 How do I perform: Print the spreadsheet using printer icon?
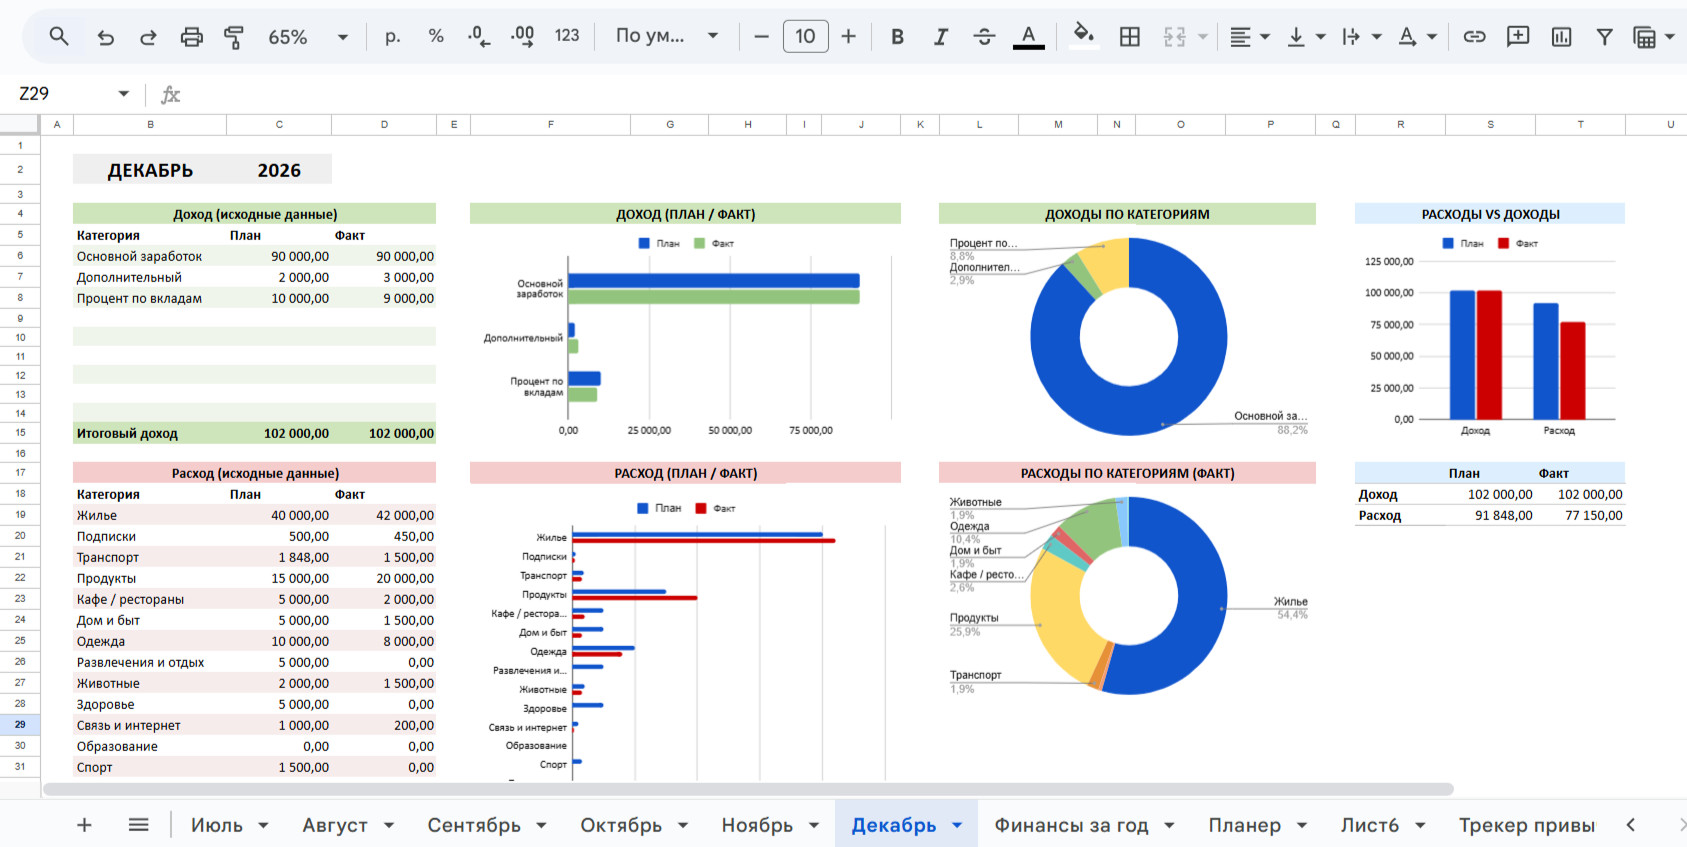(191, 37)
